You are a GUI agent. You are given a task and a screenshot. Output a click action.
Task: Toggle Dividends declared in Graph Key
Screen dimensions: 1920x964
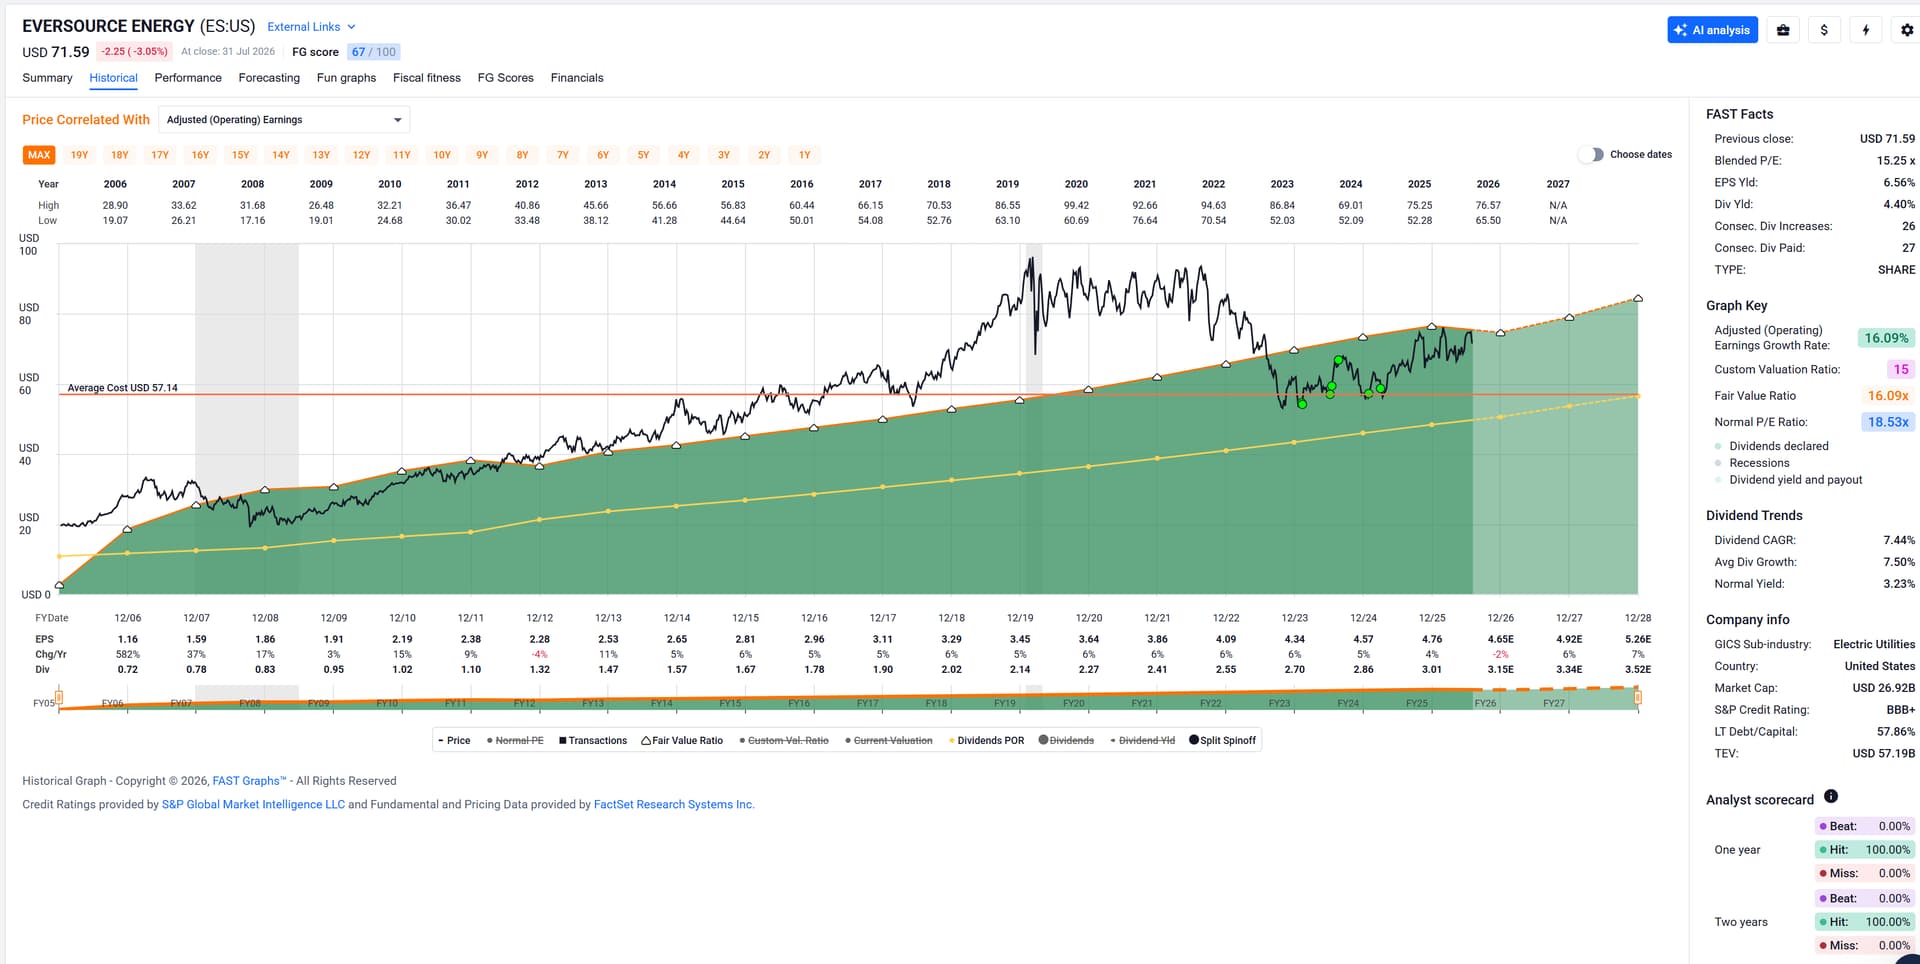[1772, 446]
